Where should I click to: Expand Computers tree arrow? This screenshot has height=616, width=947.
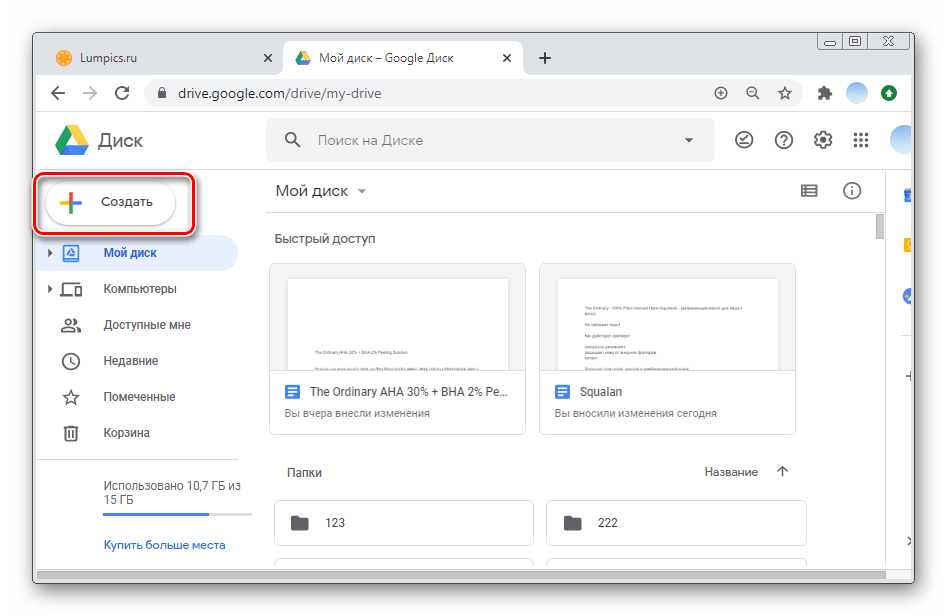[50, 290]
